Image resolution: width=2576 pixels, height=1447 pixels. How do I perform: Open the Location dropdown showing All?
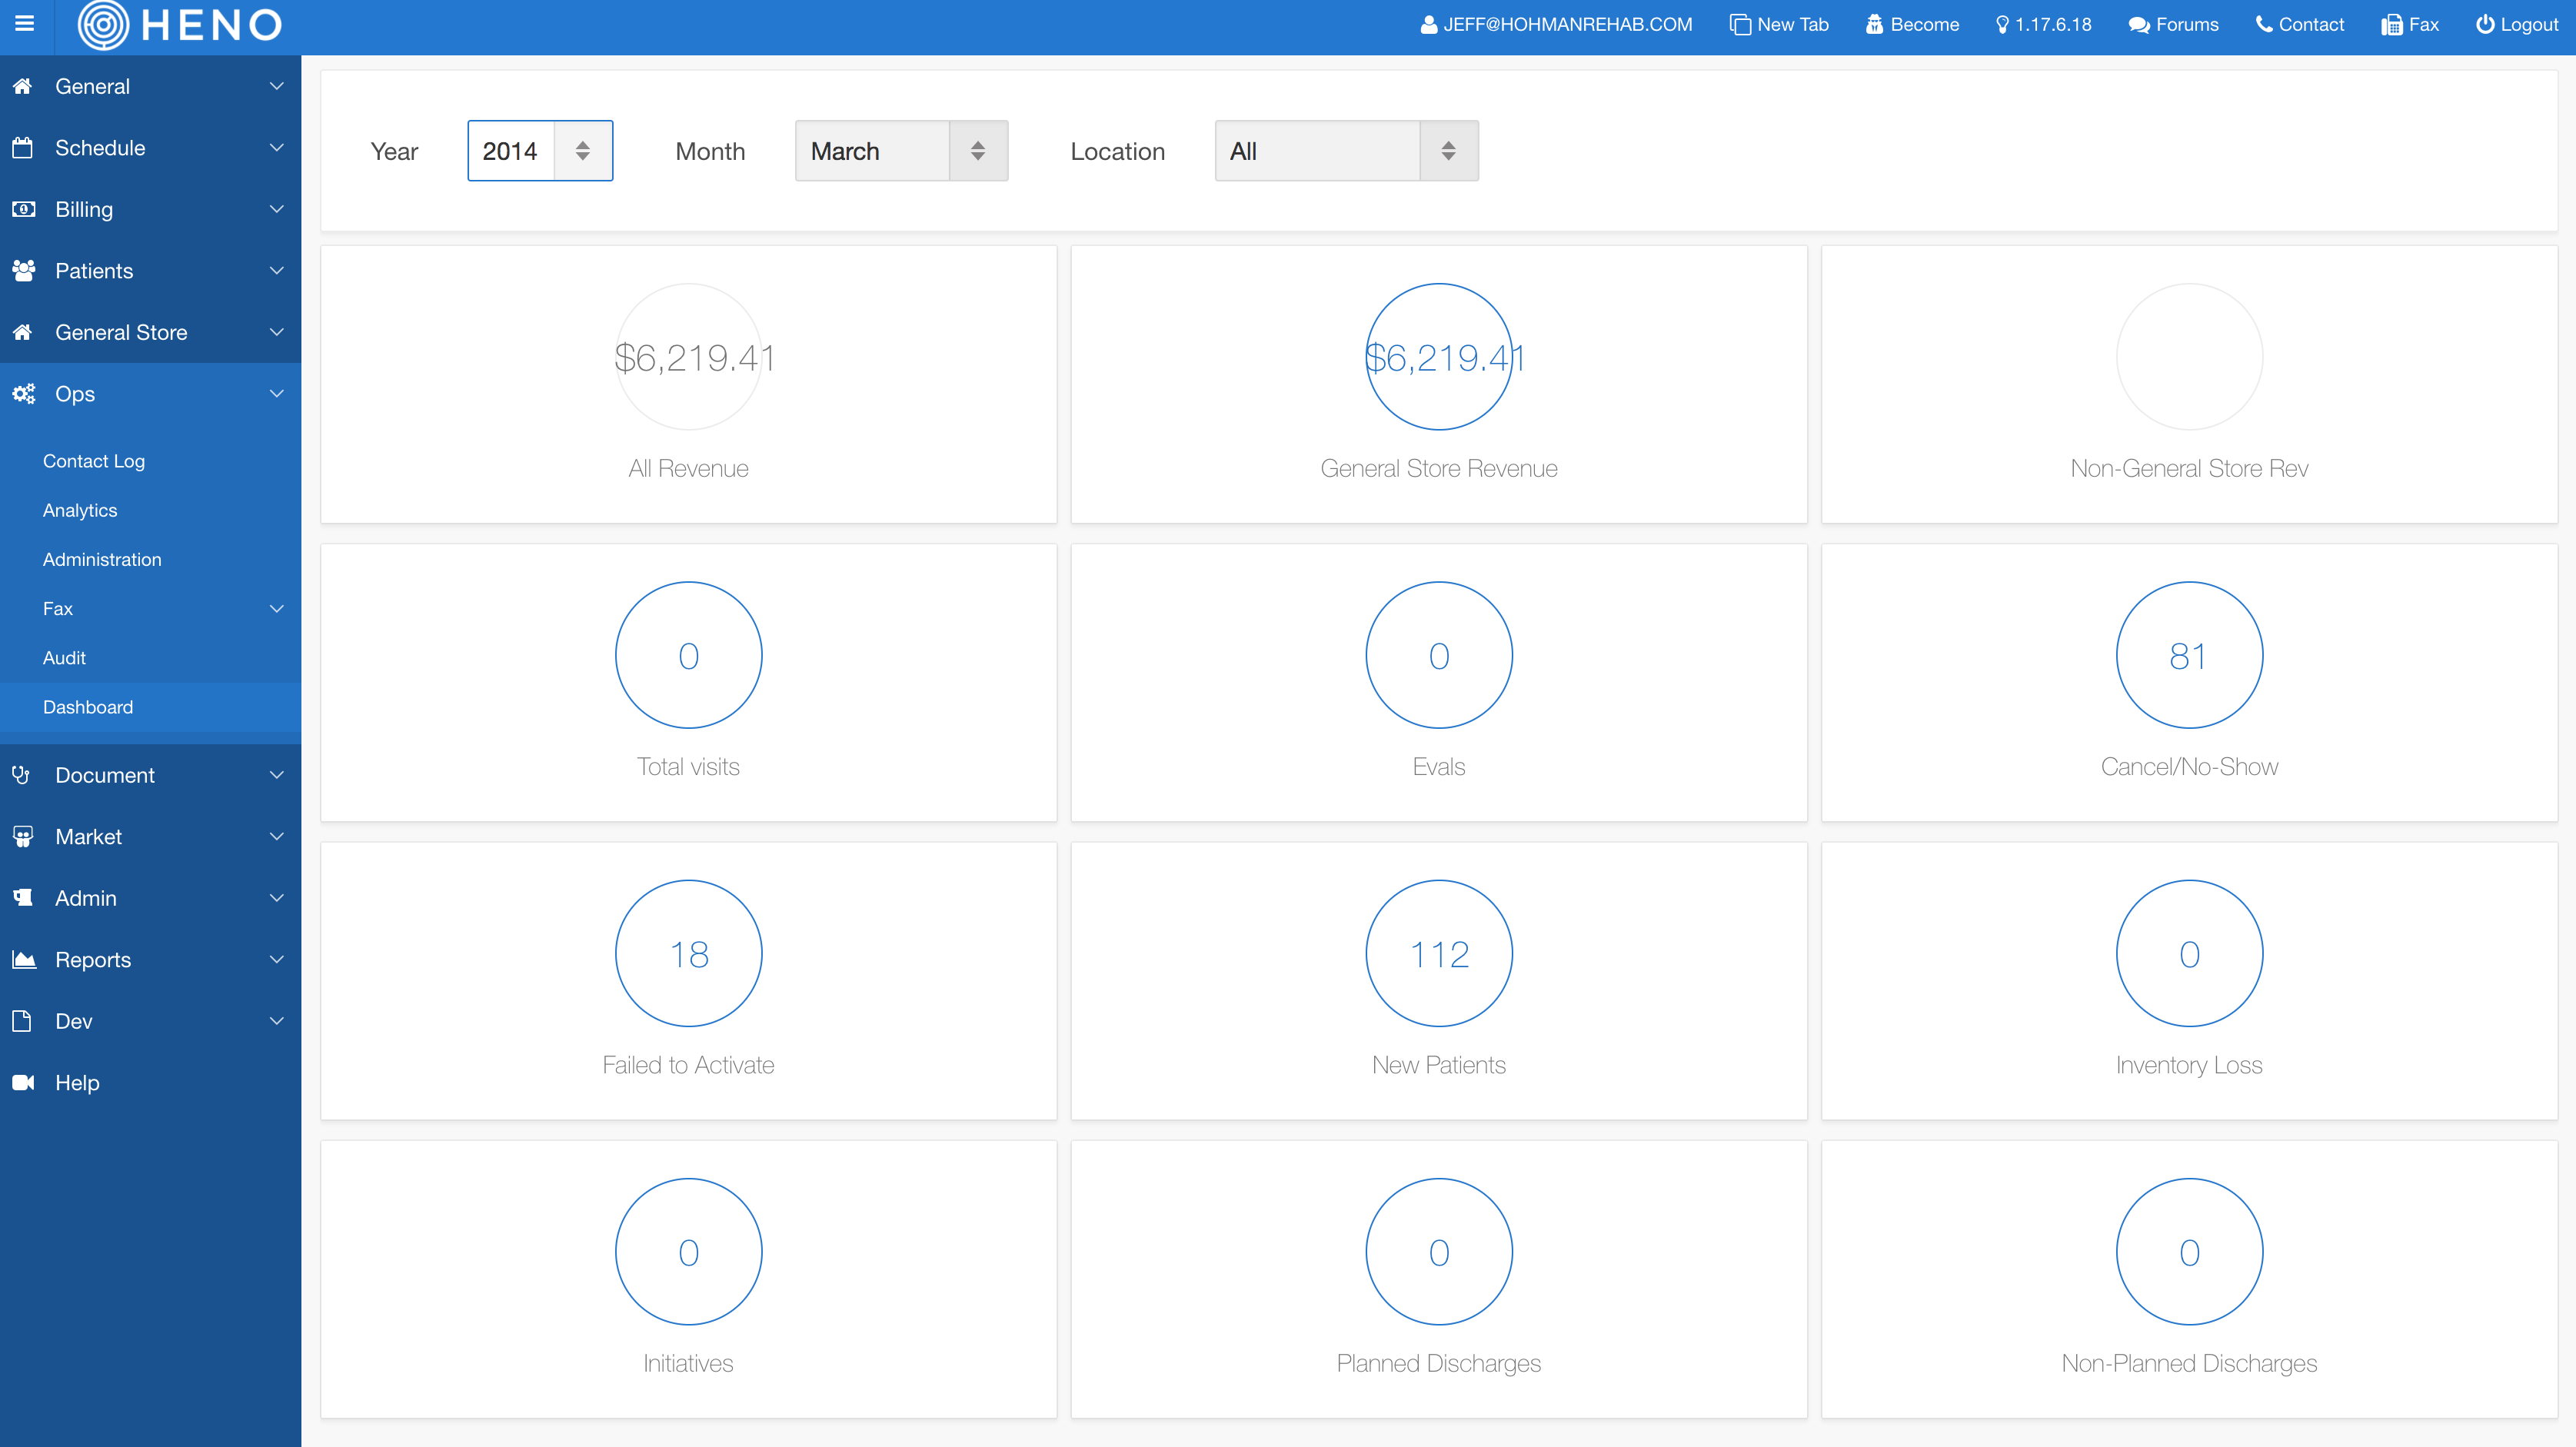1346,151
